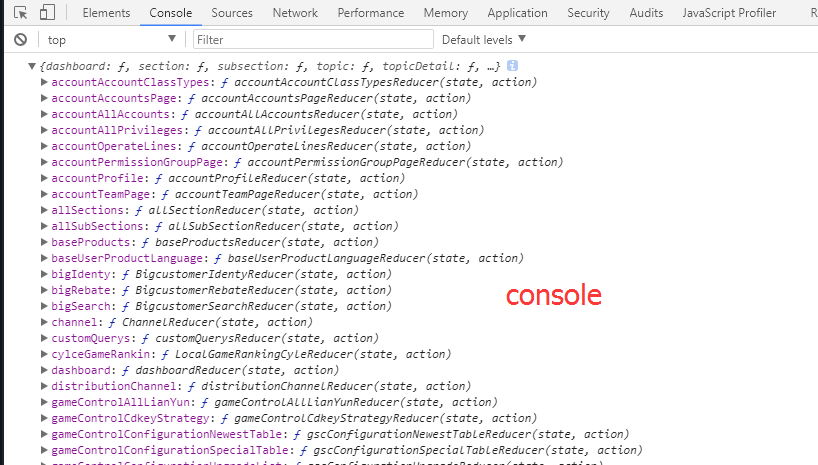Click the allSectionReducer function text
Image resolution: width=818 pixels, height=465 pixels.
tap(254, 210)
